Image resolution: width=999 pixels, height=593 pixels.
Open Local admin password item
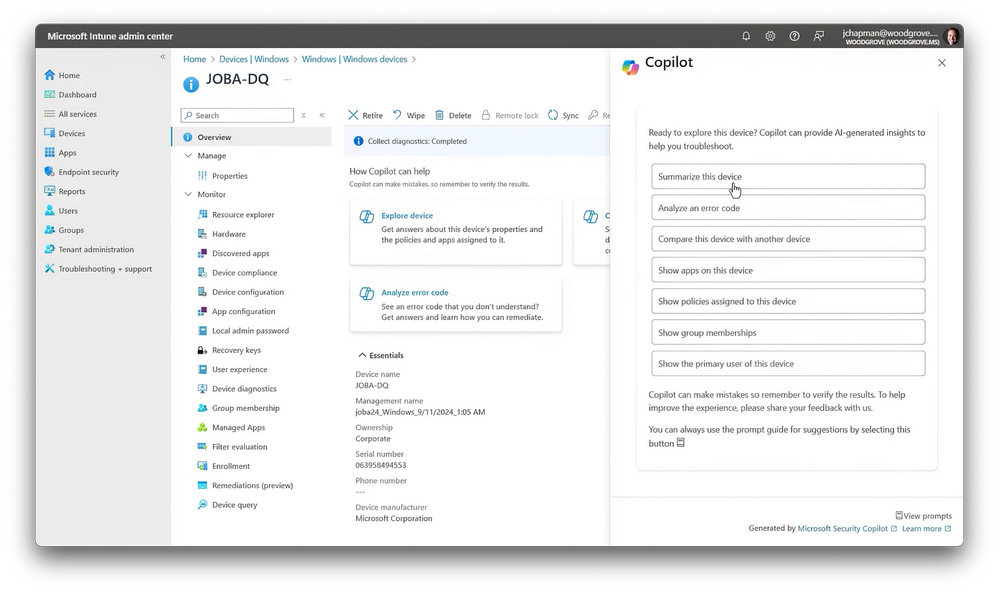[x=250, y=331]
